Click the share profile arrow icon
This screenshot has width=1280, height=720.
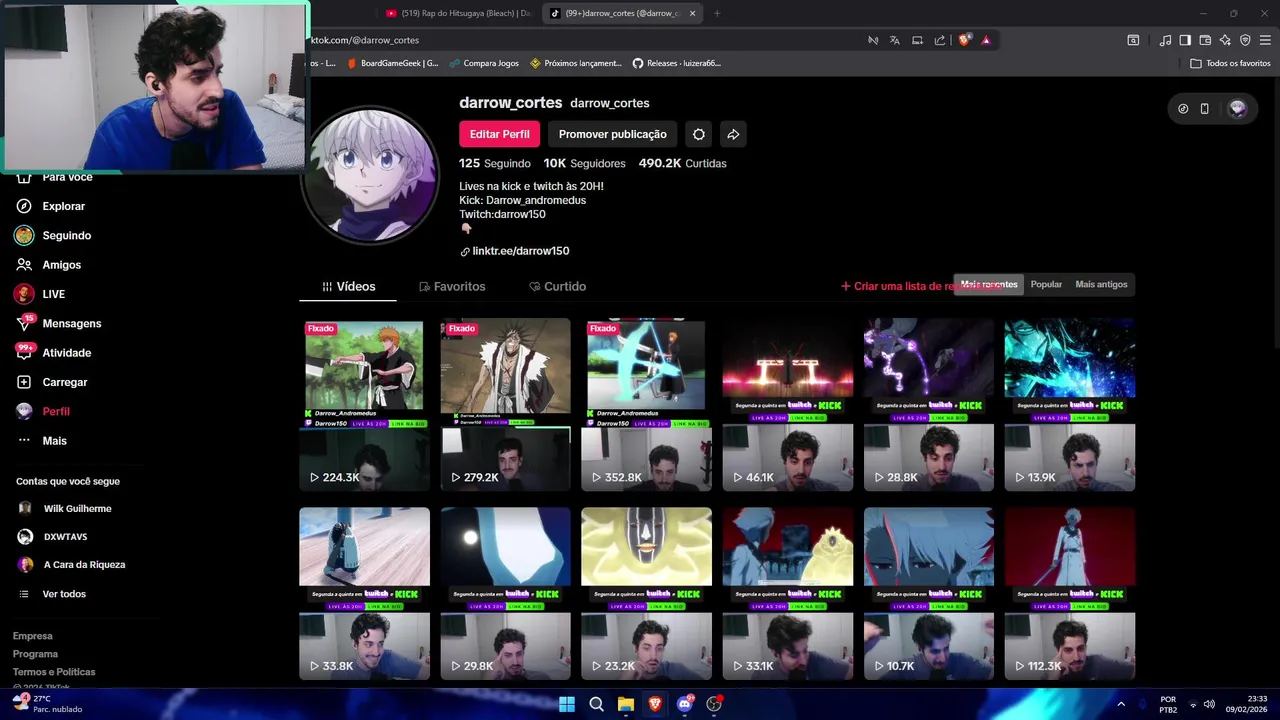click(733, 134)
